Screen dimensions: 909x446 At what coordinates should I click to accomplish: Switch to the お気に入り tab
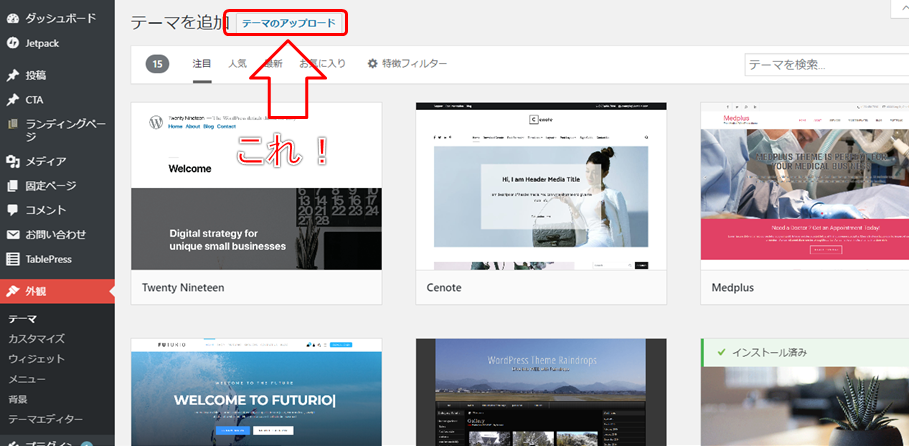(x=322, y=64)
